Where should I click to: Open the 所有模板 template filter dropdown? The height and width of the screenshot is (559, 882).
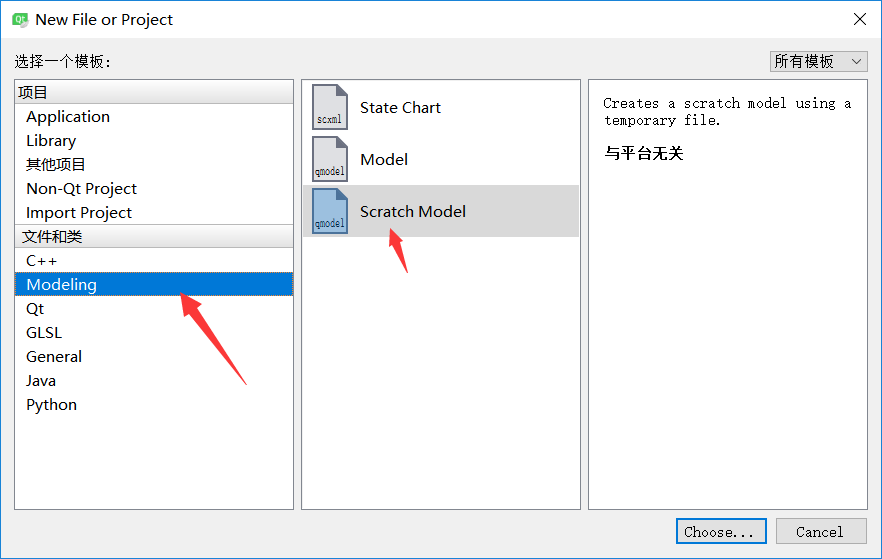click(818, 61)
